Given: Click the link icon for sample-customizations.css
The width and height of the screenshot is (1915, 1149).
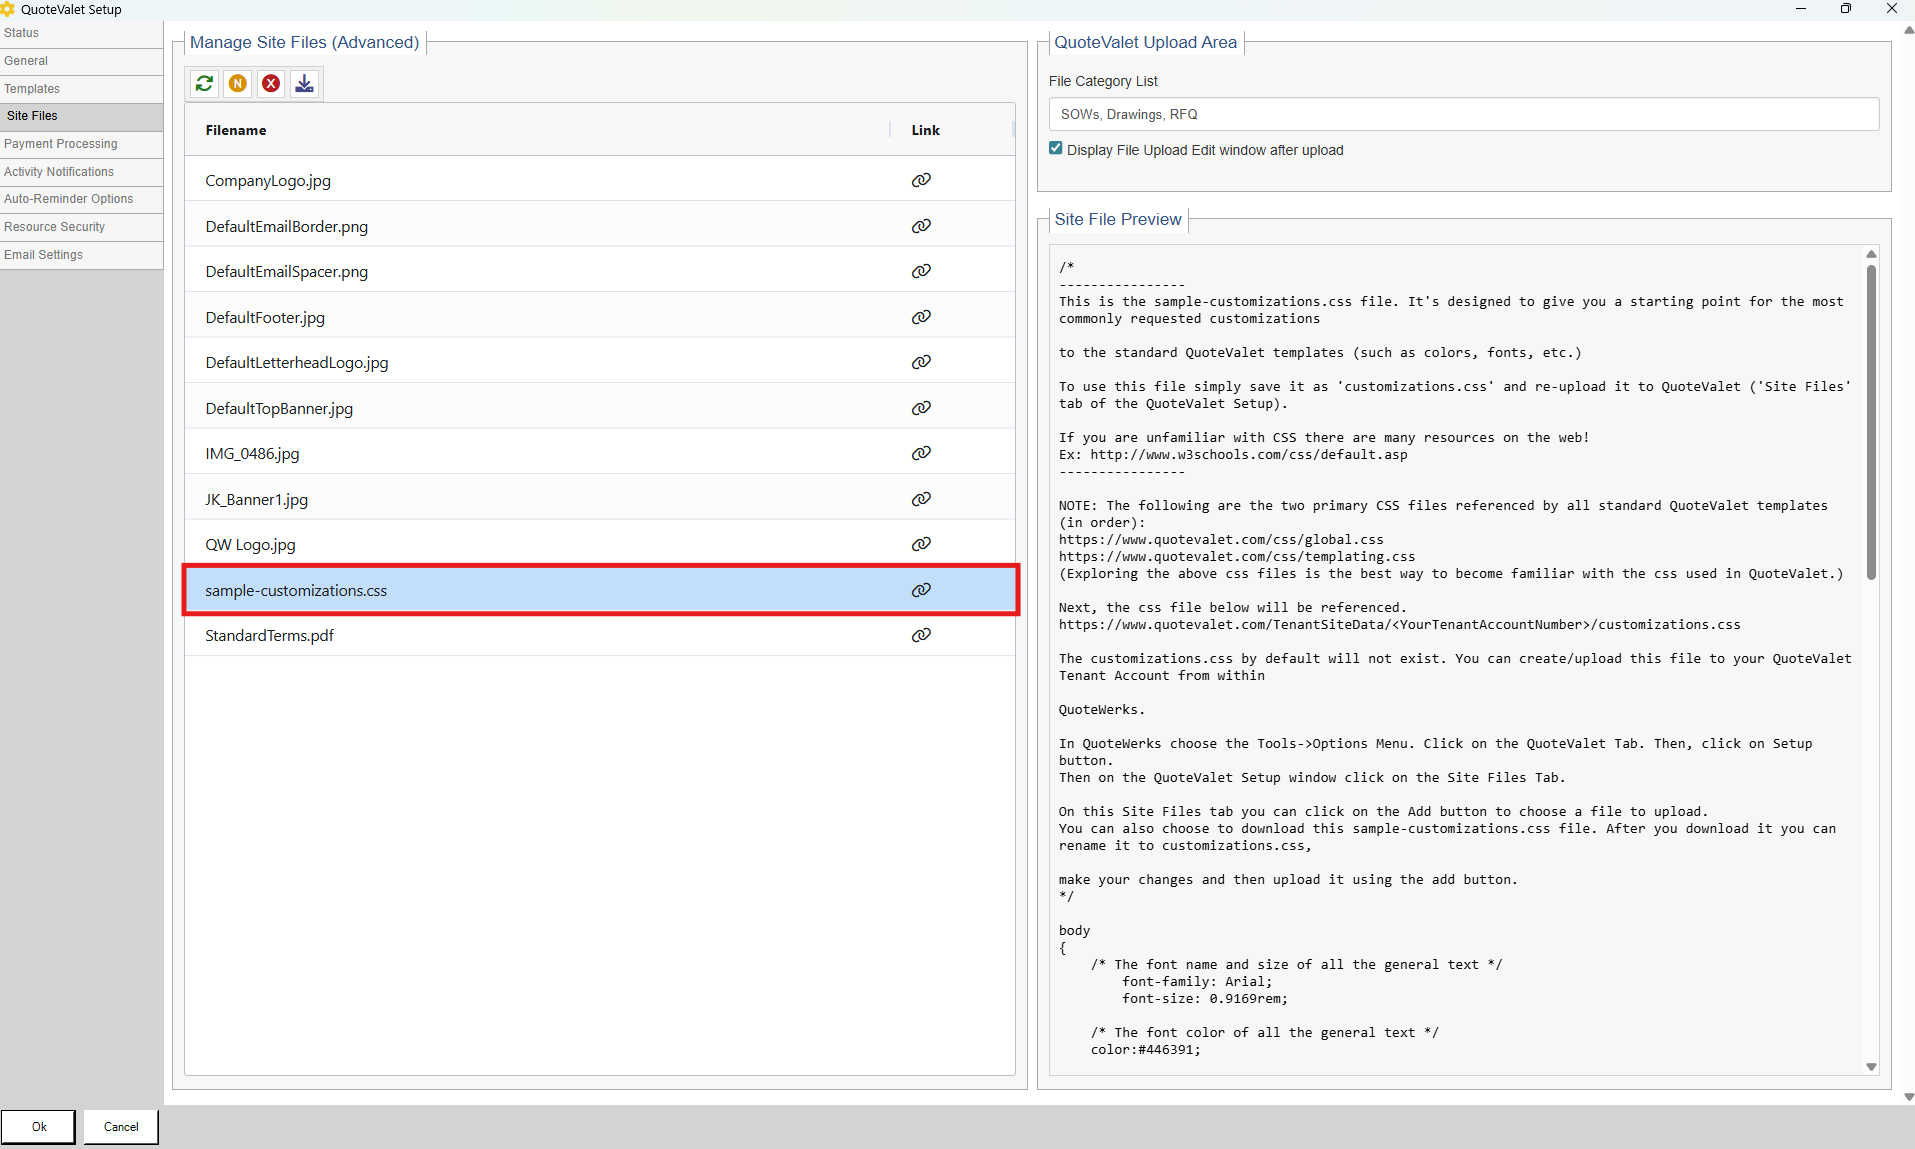Looking at the screenshot, I should [921, 590].
